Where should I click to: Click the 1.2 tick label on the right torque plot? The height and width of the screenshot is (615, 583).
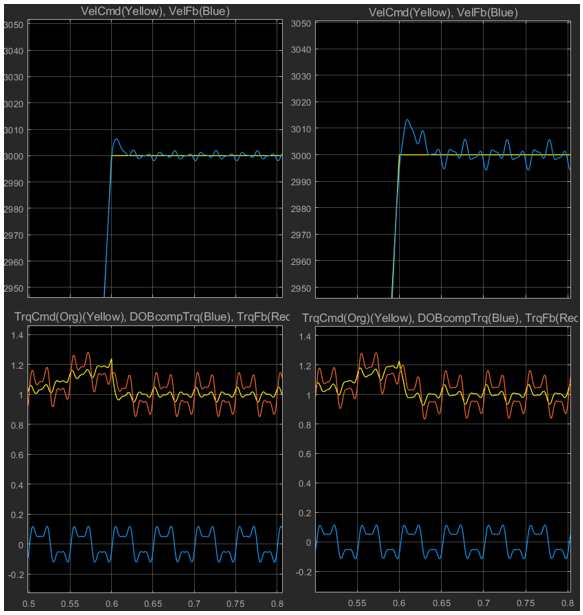305,366
